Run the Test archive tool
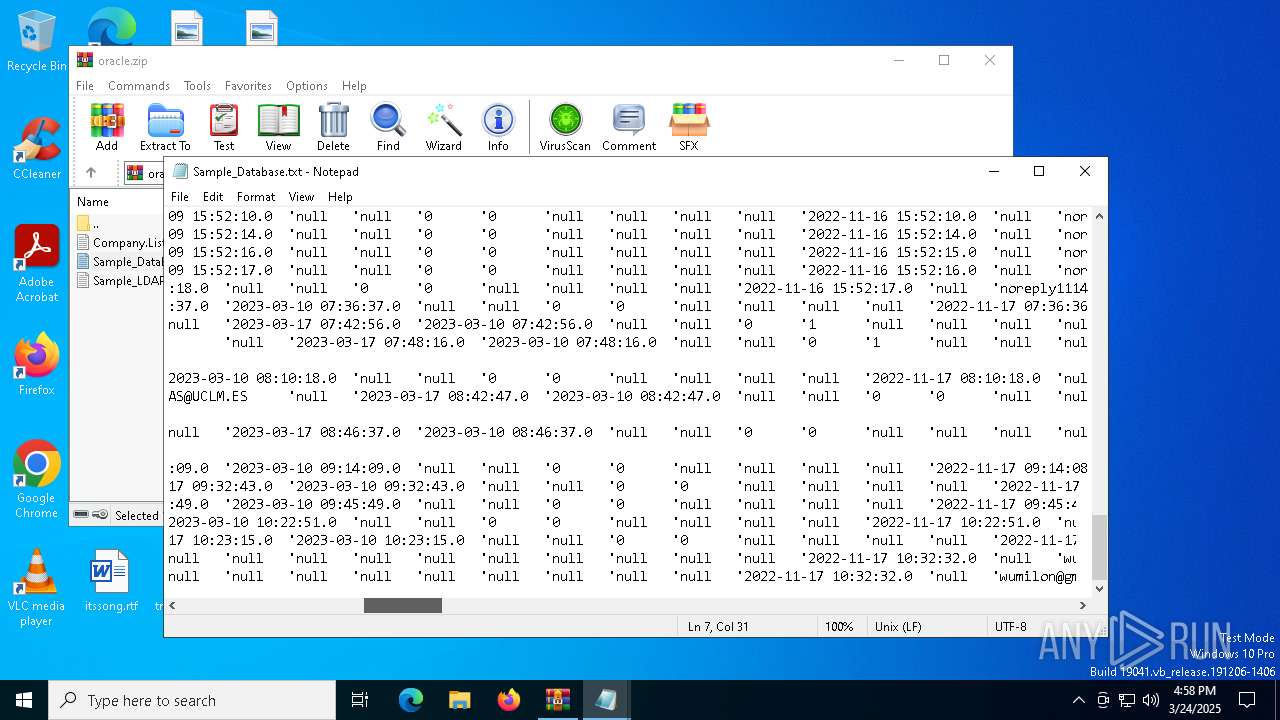1280x720 pixels. point(224,127)
